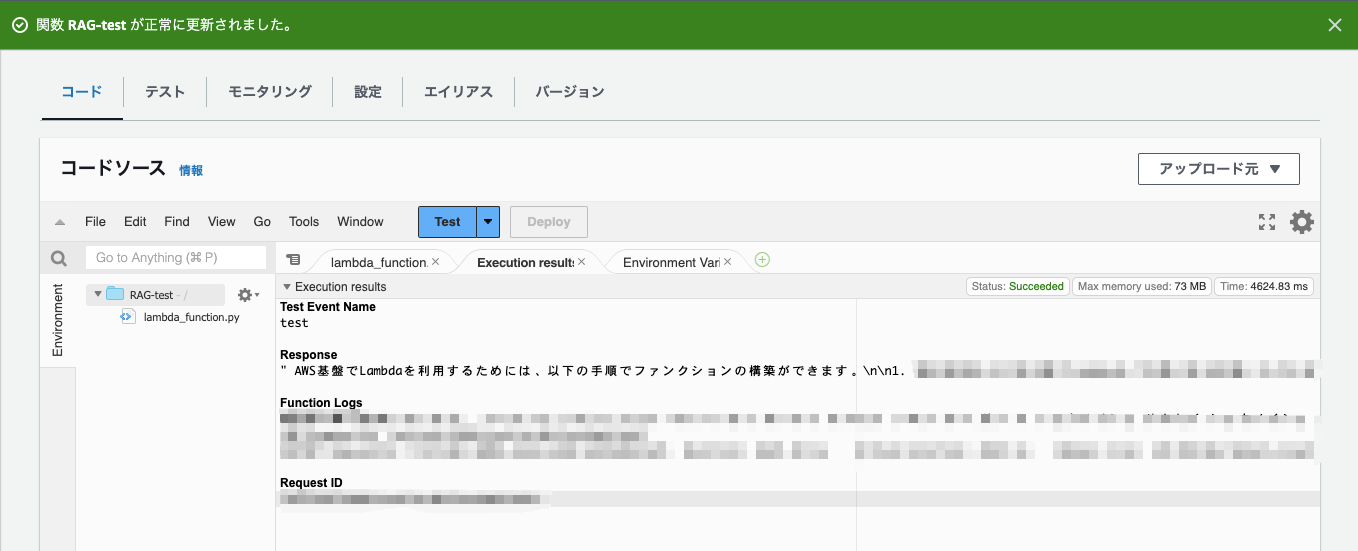The width and height of the screenshot is (1358, 551).
Task: Click the tab list icon left of tabs
Action: pos(293,260)
